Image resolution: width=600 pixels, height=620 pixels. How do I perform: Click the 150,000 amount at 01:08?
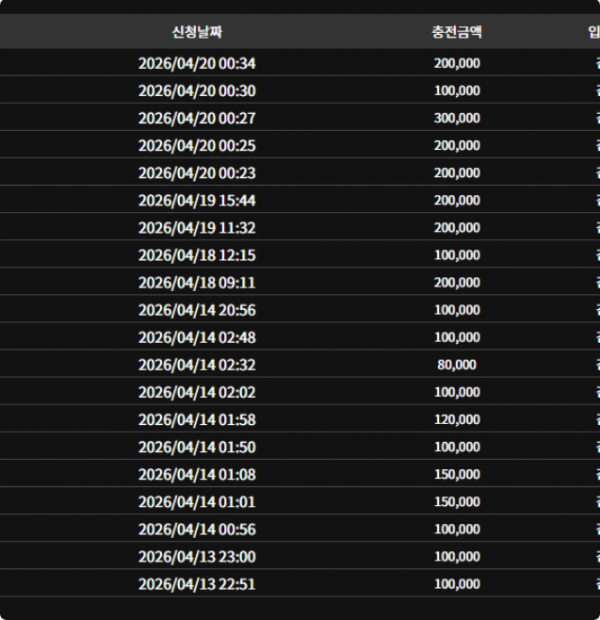pyautogui.click(x=457, y=474)
